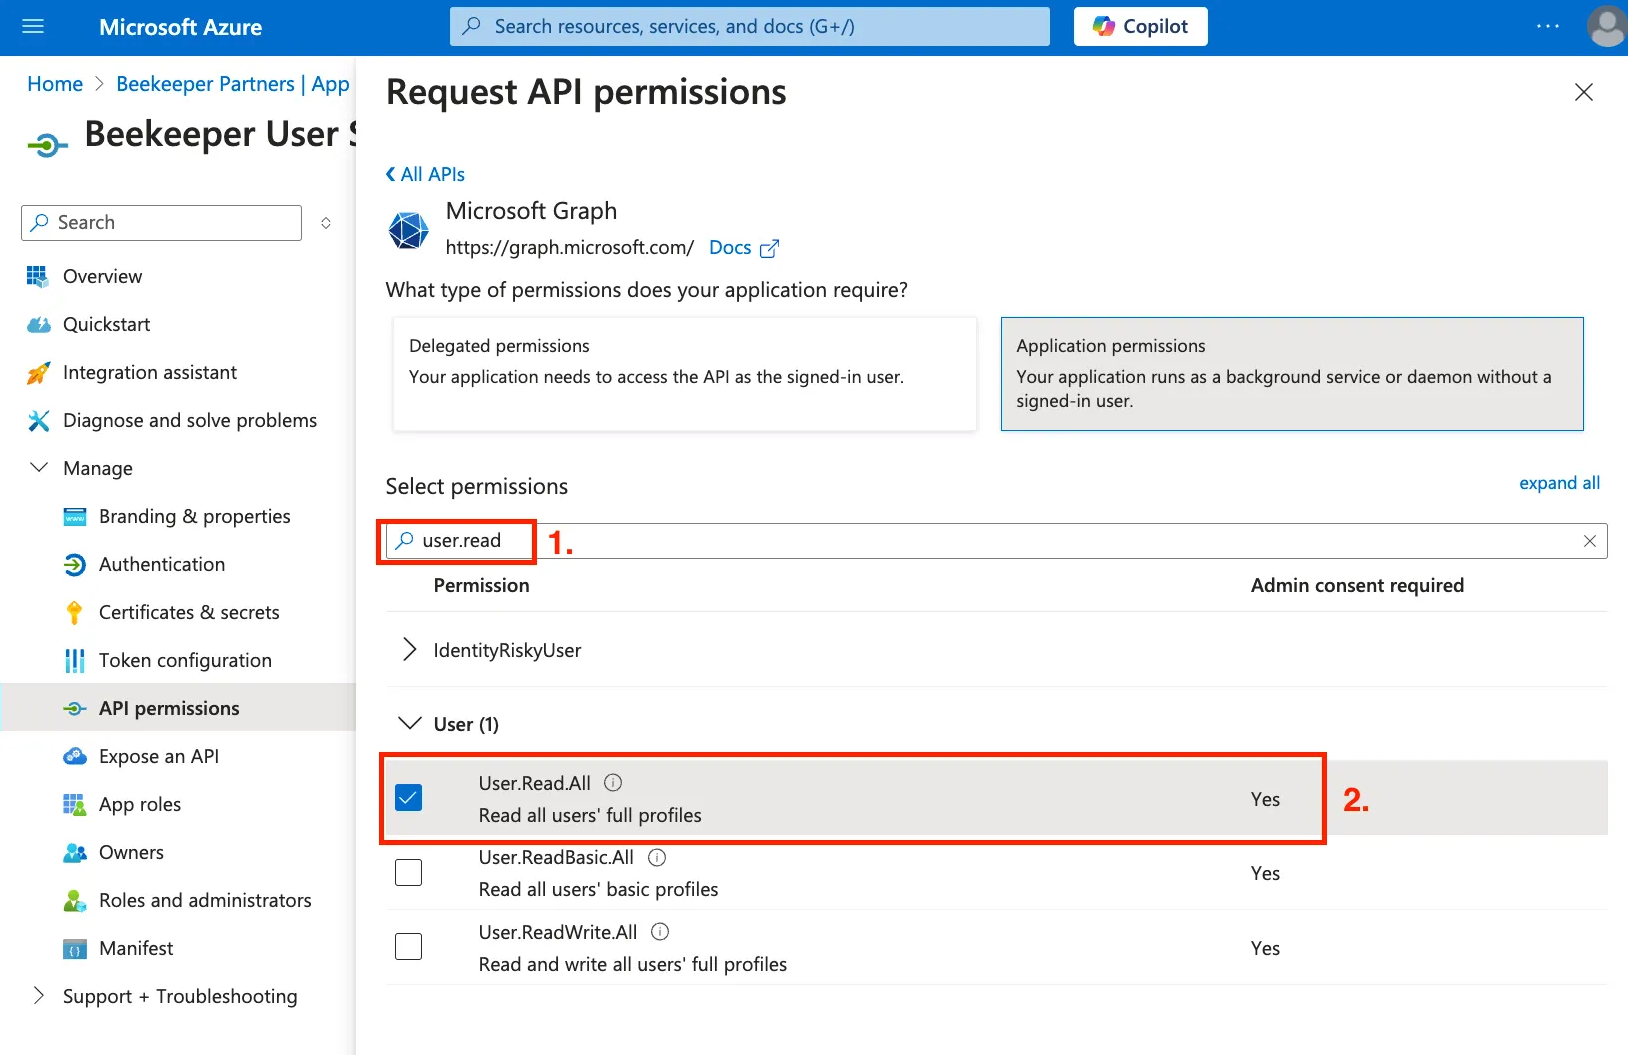Click the Microsoft Graph logo icon
1628x1055 pixels.
(x=408, y=230)
